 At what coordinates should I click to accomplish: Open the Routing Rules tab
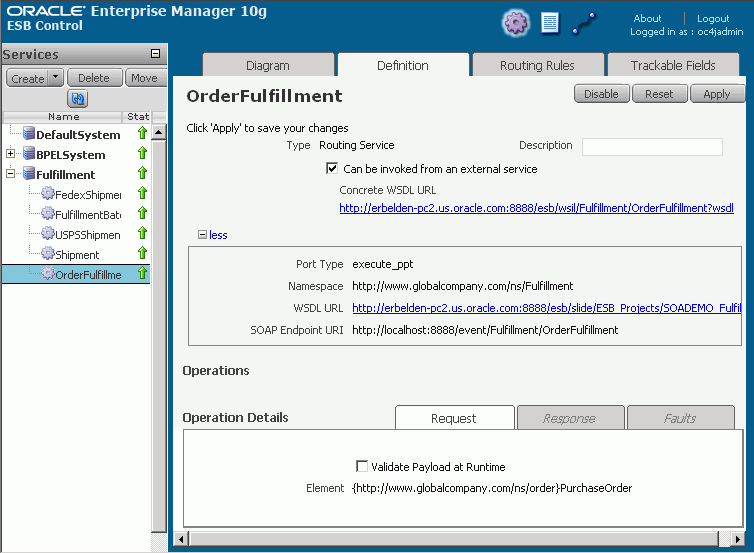pos(538,65)
